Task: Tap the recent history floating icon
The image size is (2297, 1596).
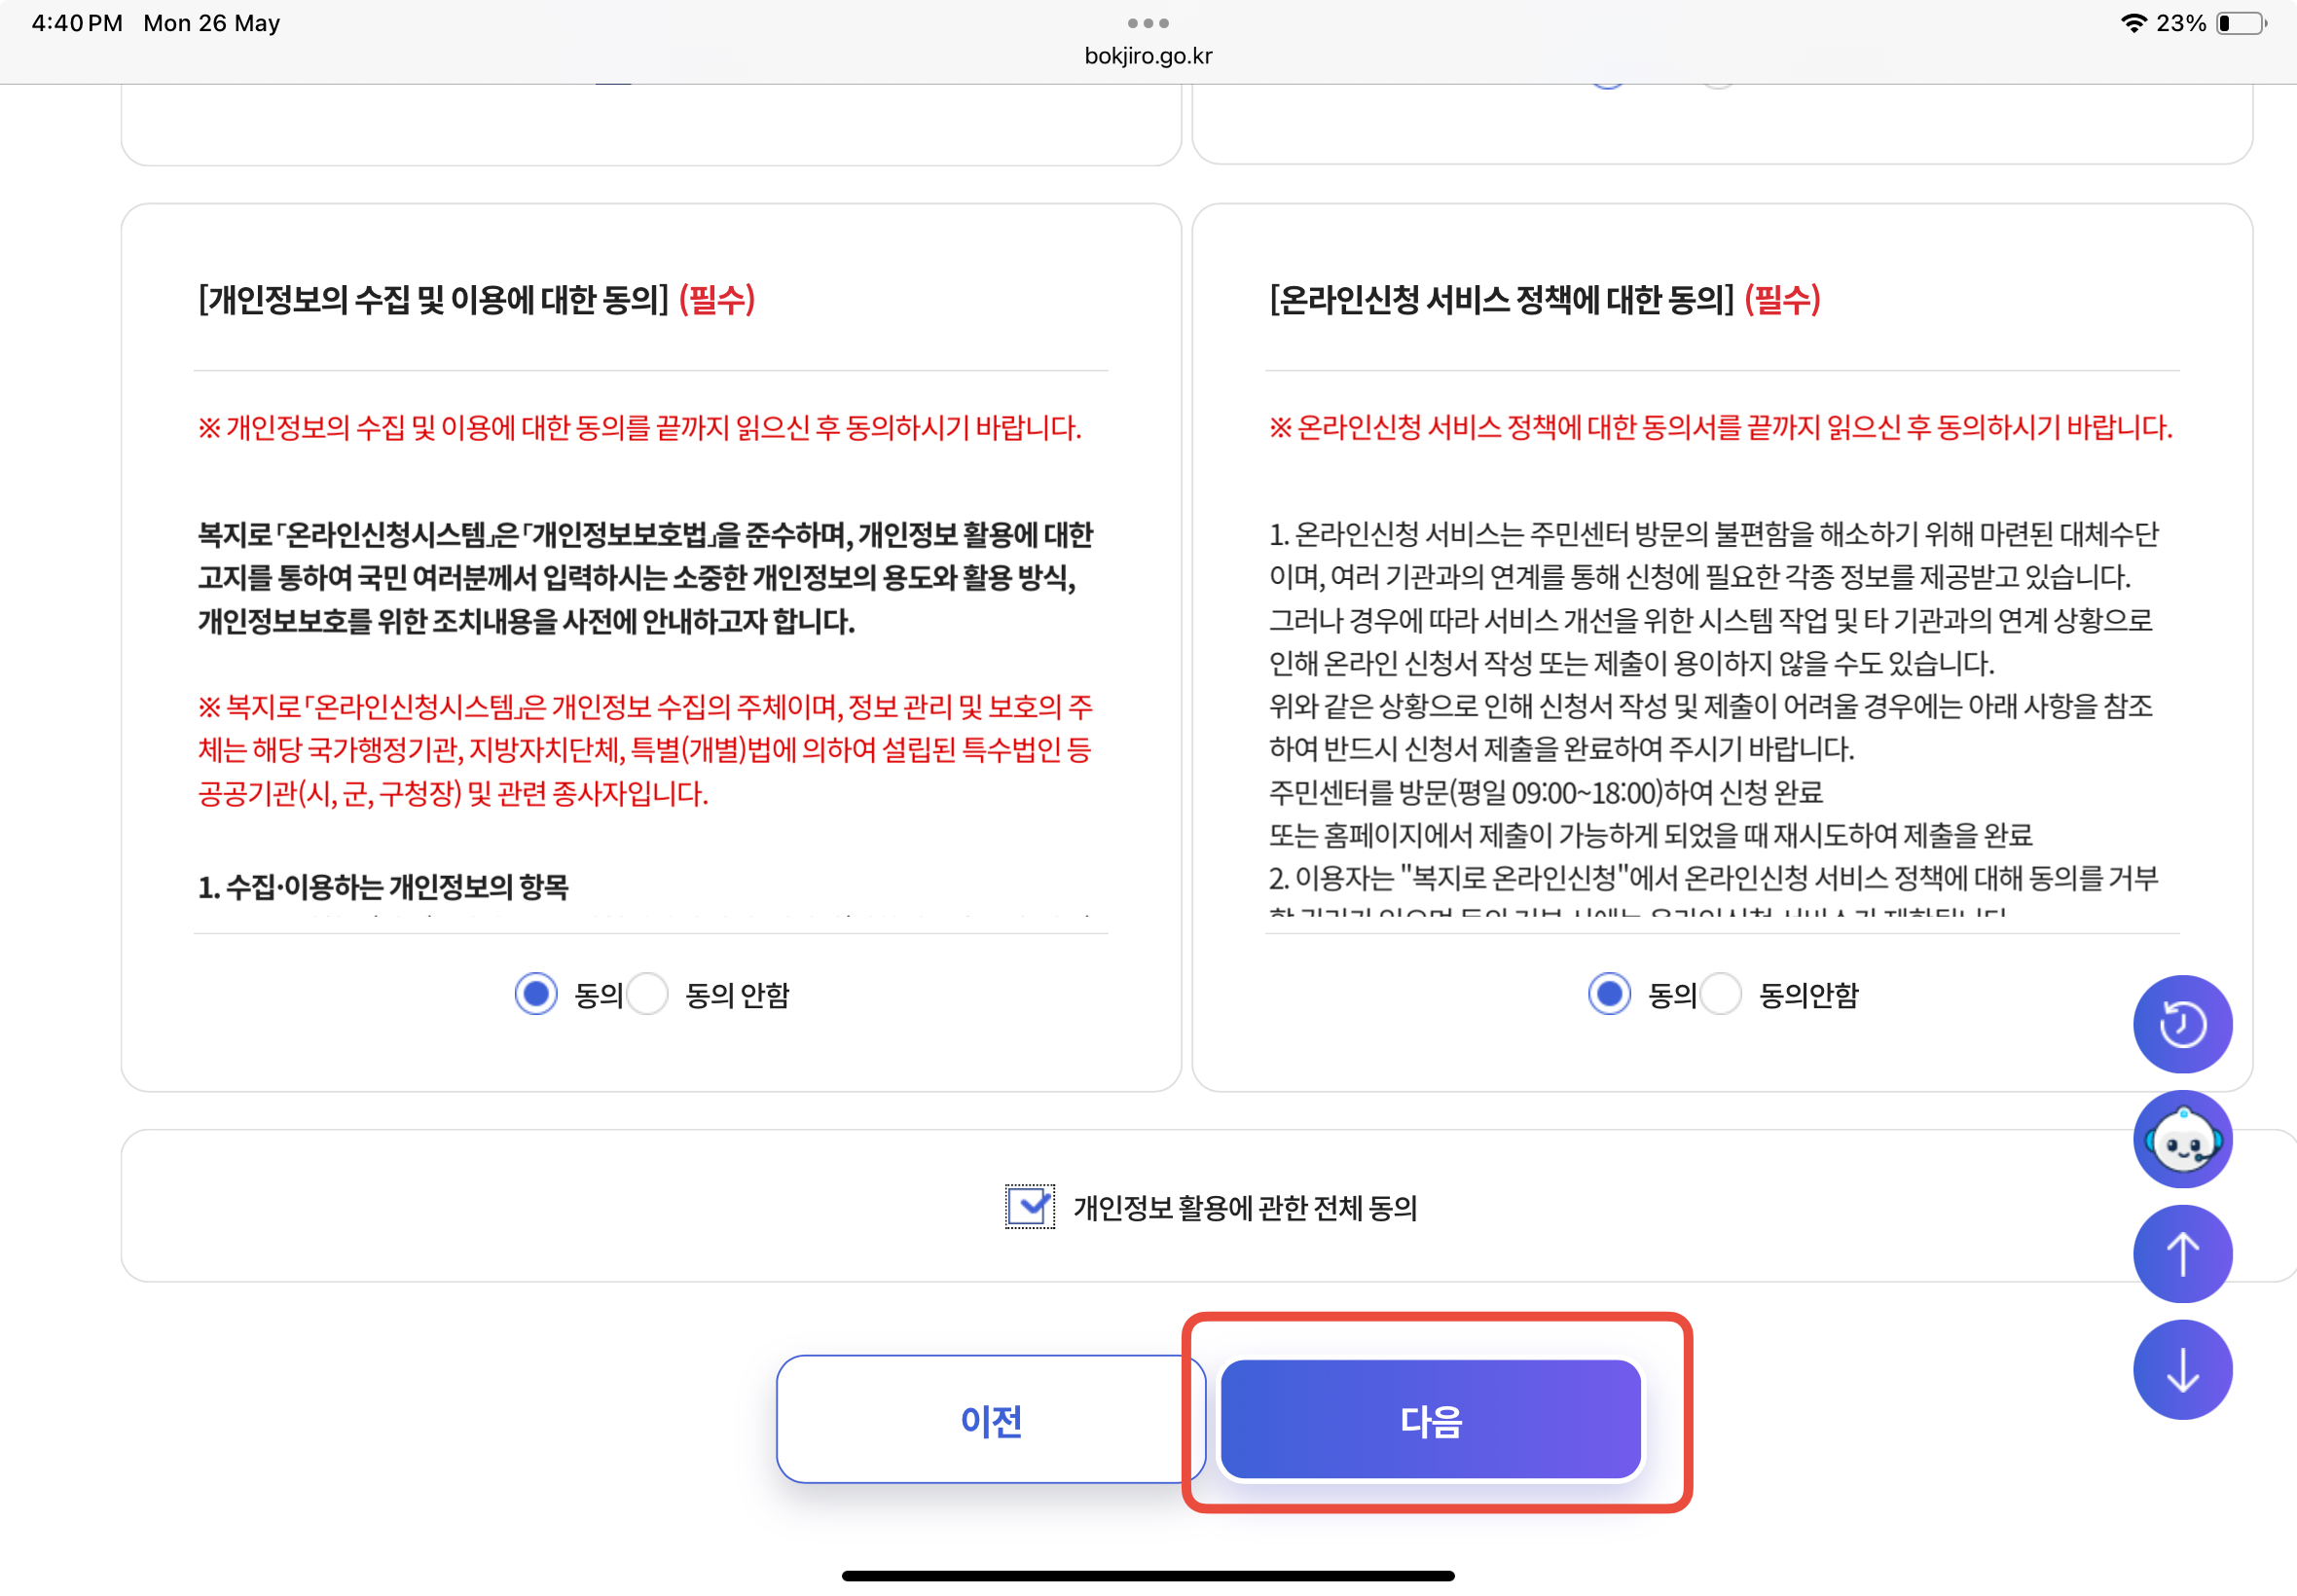Action: [x=2182, y=1024]
